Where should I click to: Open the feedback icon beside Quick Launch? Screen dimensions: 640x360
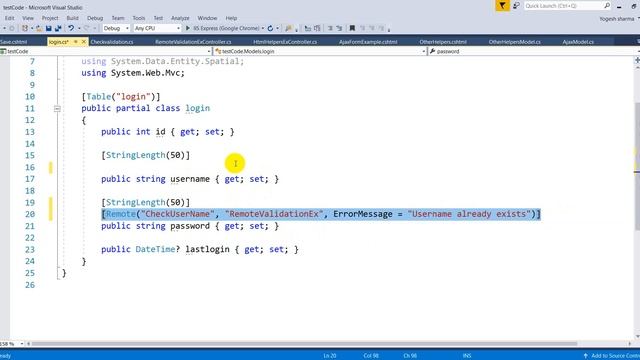516,6
